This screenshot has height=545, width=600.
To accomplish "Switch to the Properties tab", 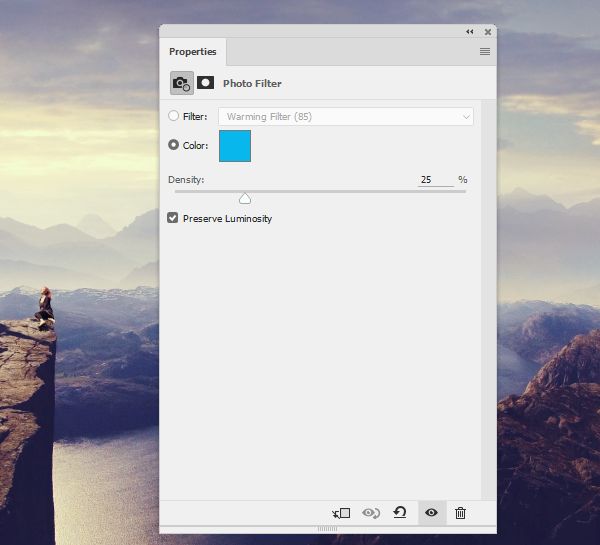I will tap(192, 52).
